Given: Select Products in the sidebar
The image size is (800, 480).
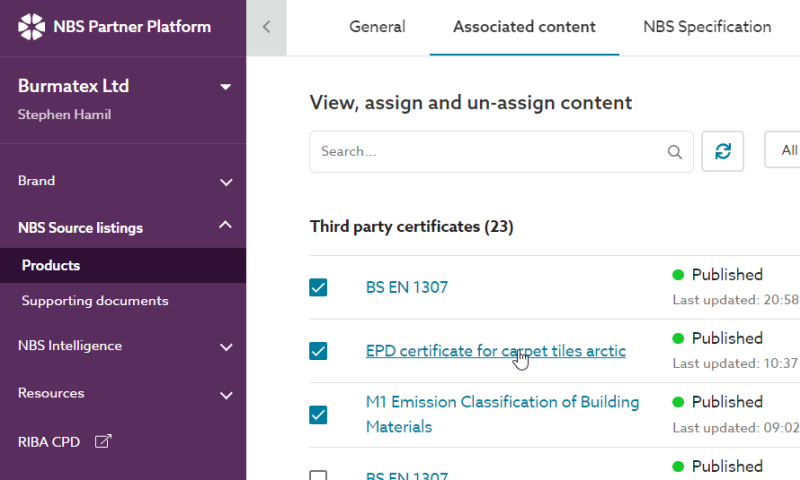Looking at the screenshot, I should 123,265.
